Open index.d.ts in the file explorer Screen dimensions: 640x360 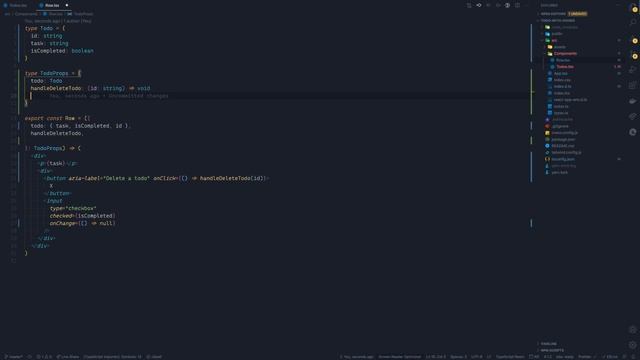(562, 87)
